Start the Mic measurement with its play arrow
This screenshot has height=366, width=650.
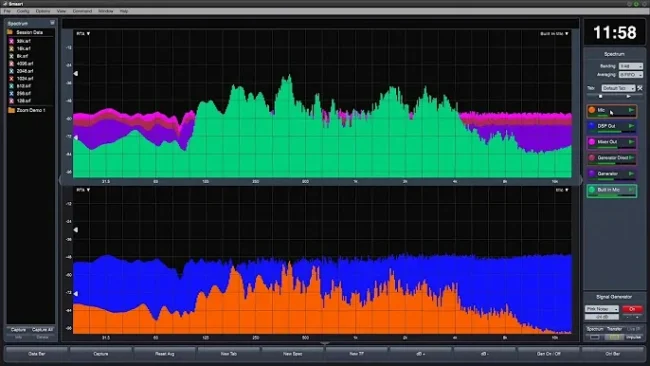point(631,110)
